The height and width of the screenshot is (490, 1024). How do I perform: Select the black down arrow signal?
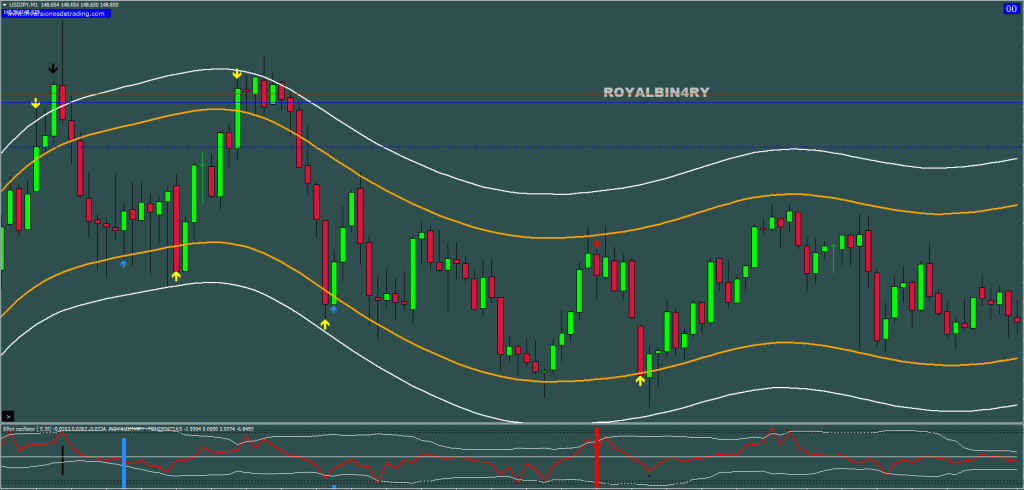(x=53, y=69)
